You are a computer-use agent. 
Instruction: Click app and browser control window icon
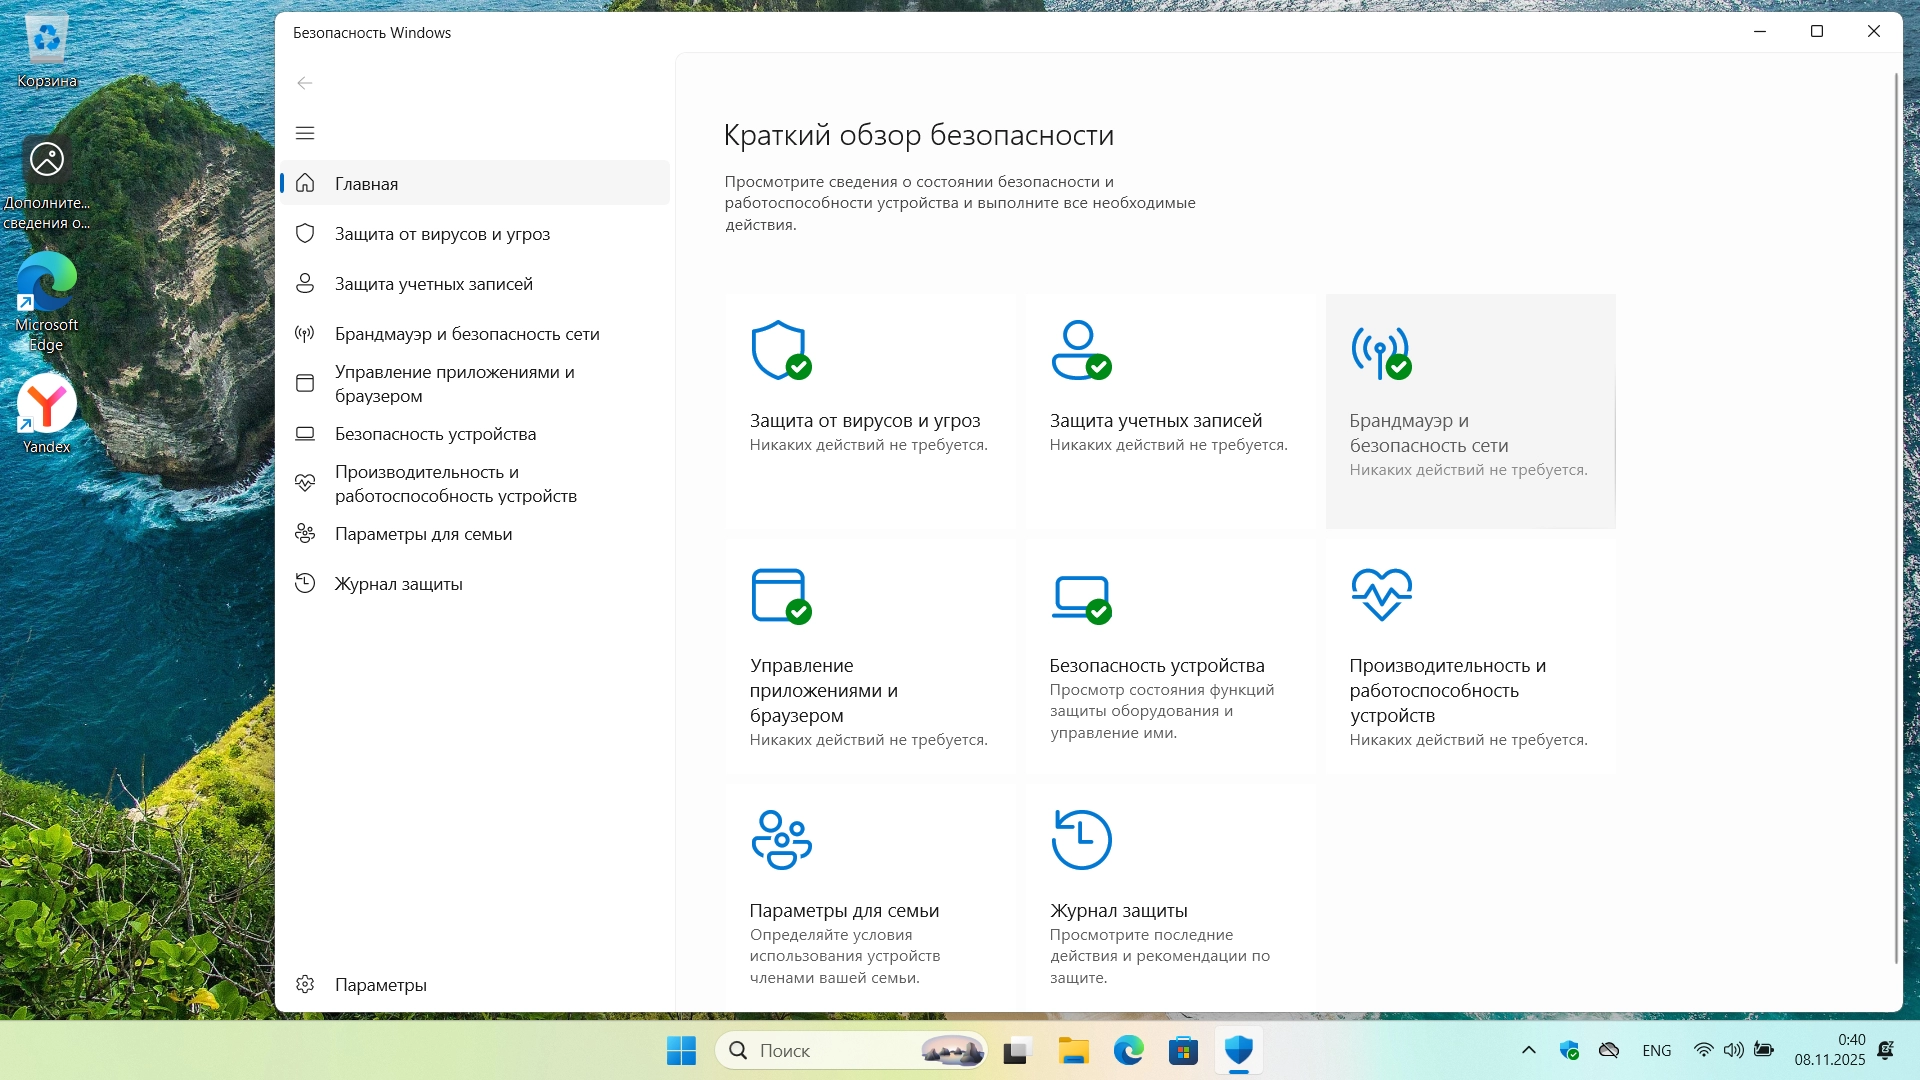pos(779,596)
